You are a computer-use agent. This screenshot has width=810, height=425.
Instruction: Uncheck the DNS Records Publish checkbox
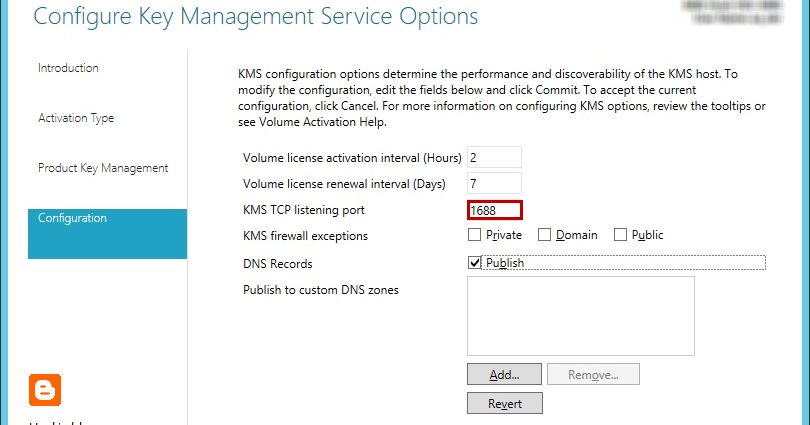pos(474,263)
